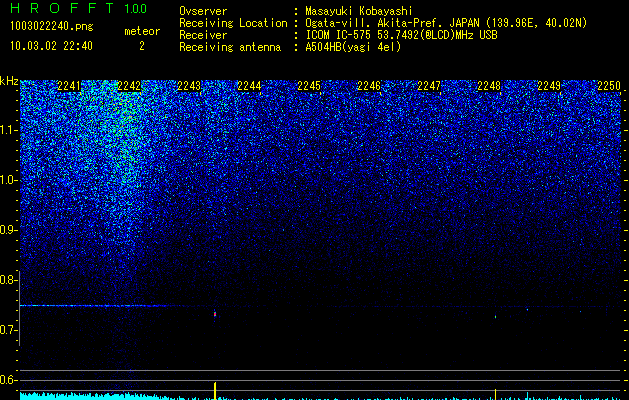Click the meteor label

[x=142, y=31]
